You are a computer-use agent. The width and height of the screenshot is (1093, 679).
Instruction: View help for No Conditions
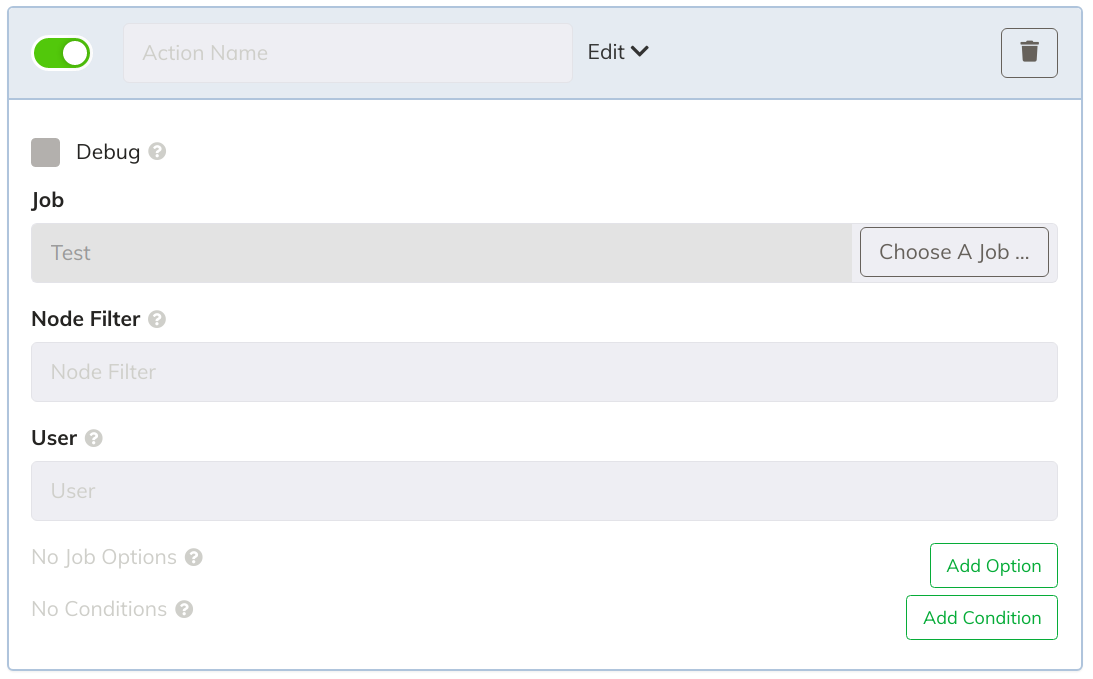coord(184,609)
